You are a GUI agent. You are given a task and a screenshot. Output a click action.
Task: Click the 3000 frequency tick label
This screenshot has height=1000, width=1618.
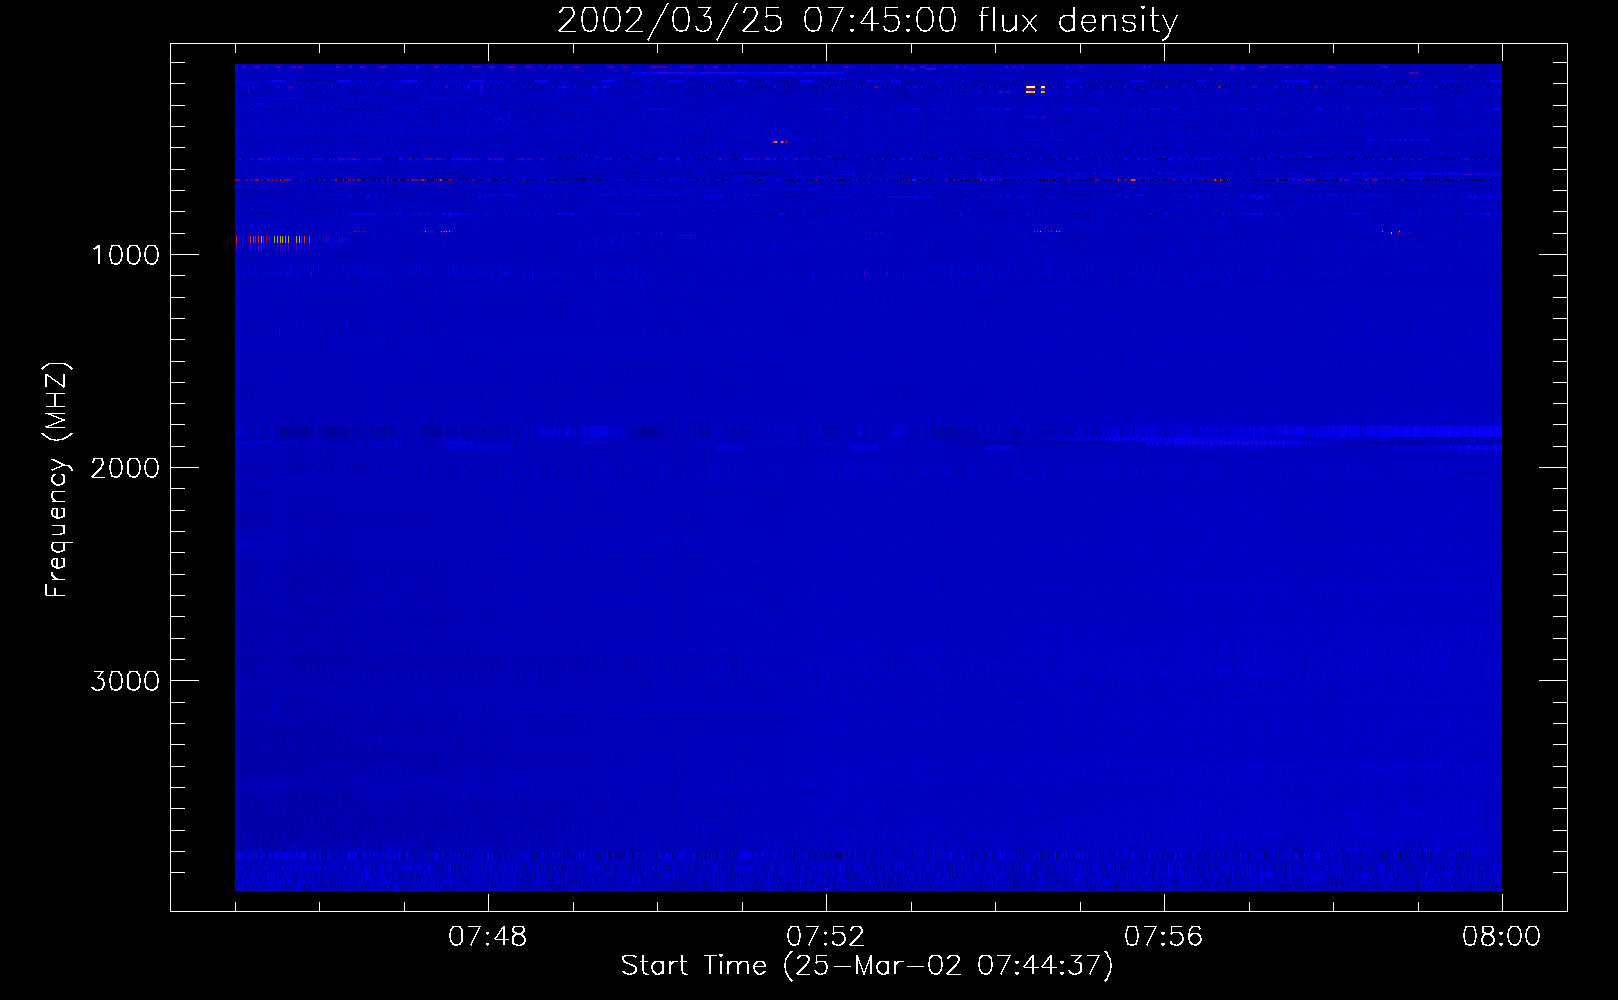point(125,681)
